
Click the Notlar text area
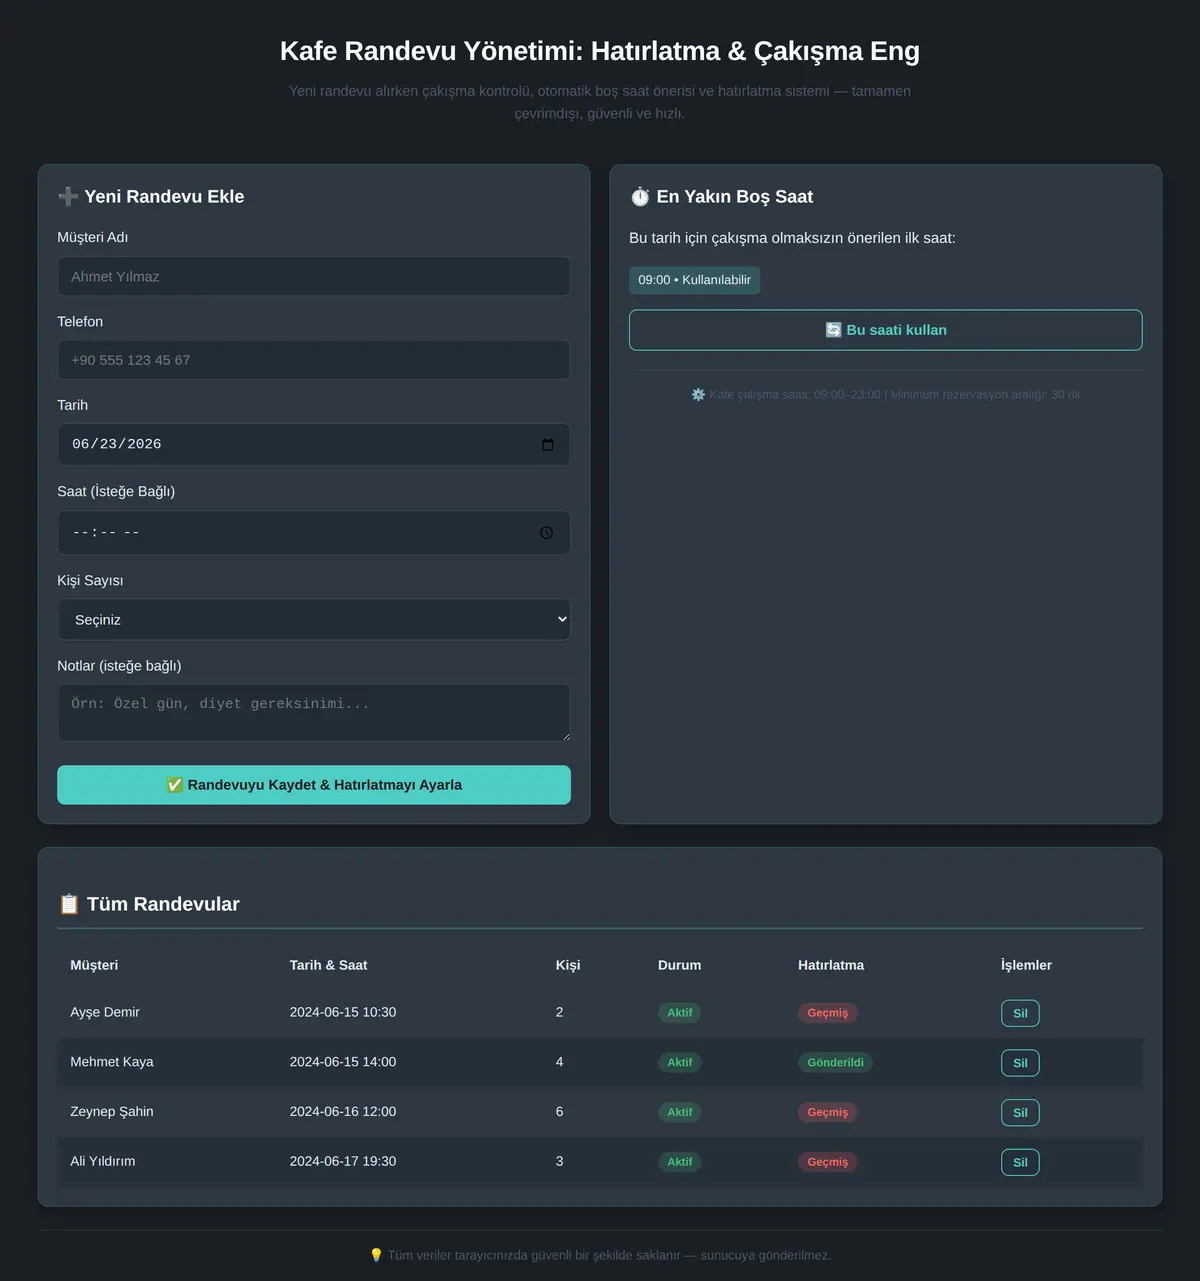click(314, 713)
